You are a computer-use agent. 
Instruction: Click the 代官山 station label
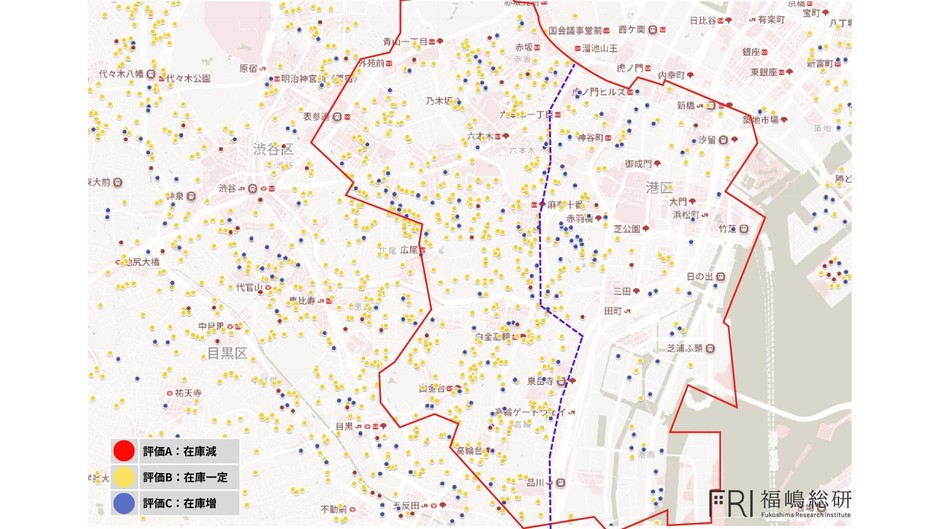coord(249,287)
